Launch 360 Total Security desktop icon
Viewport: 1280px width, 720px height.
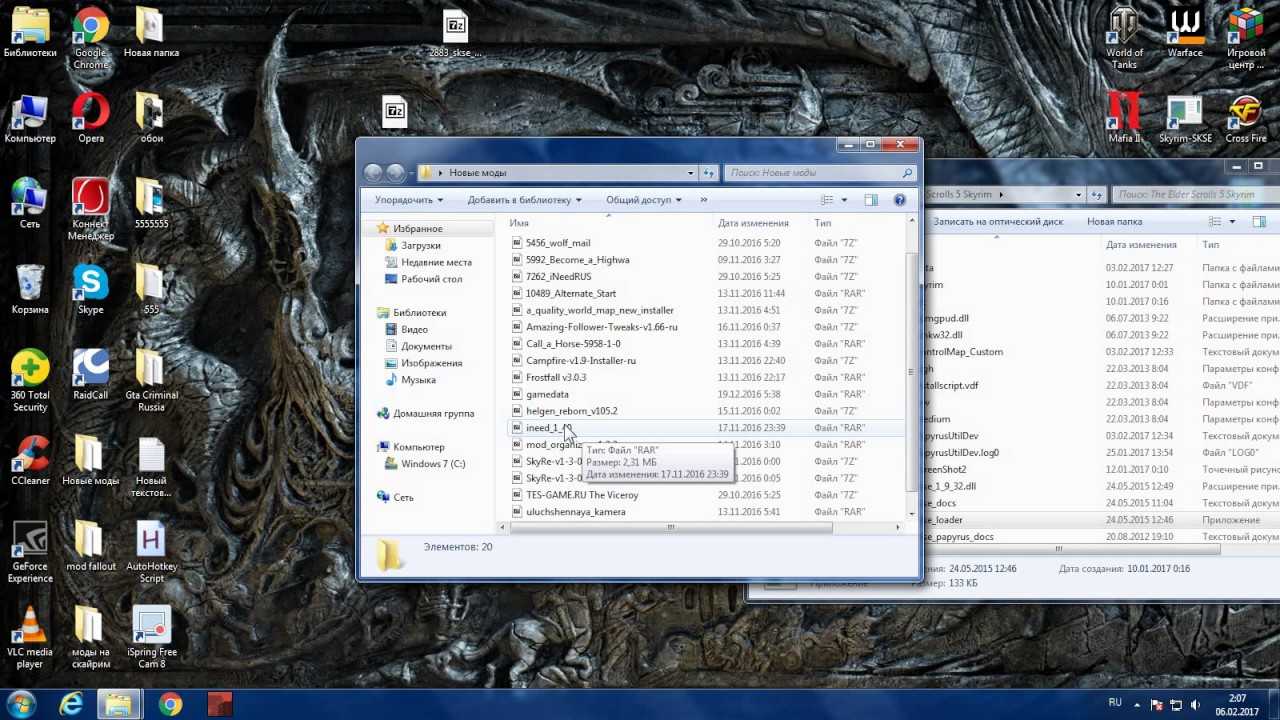tap(30, 381)
